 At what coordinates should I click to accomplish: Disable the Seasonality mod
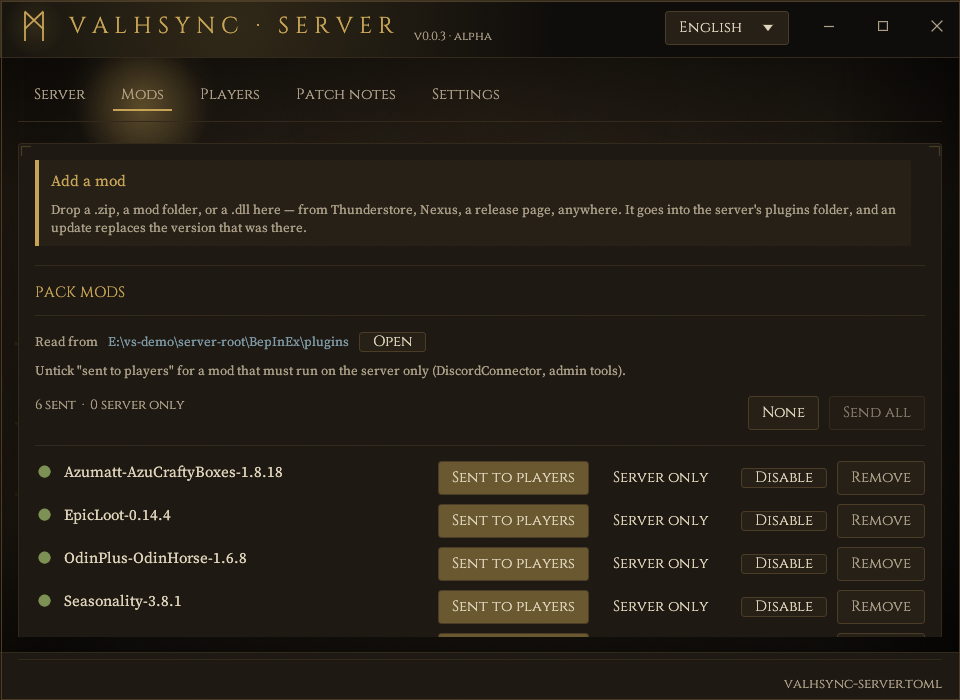(x=784, y=606)
